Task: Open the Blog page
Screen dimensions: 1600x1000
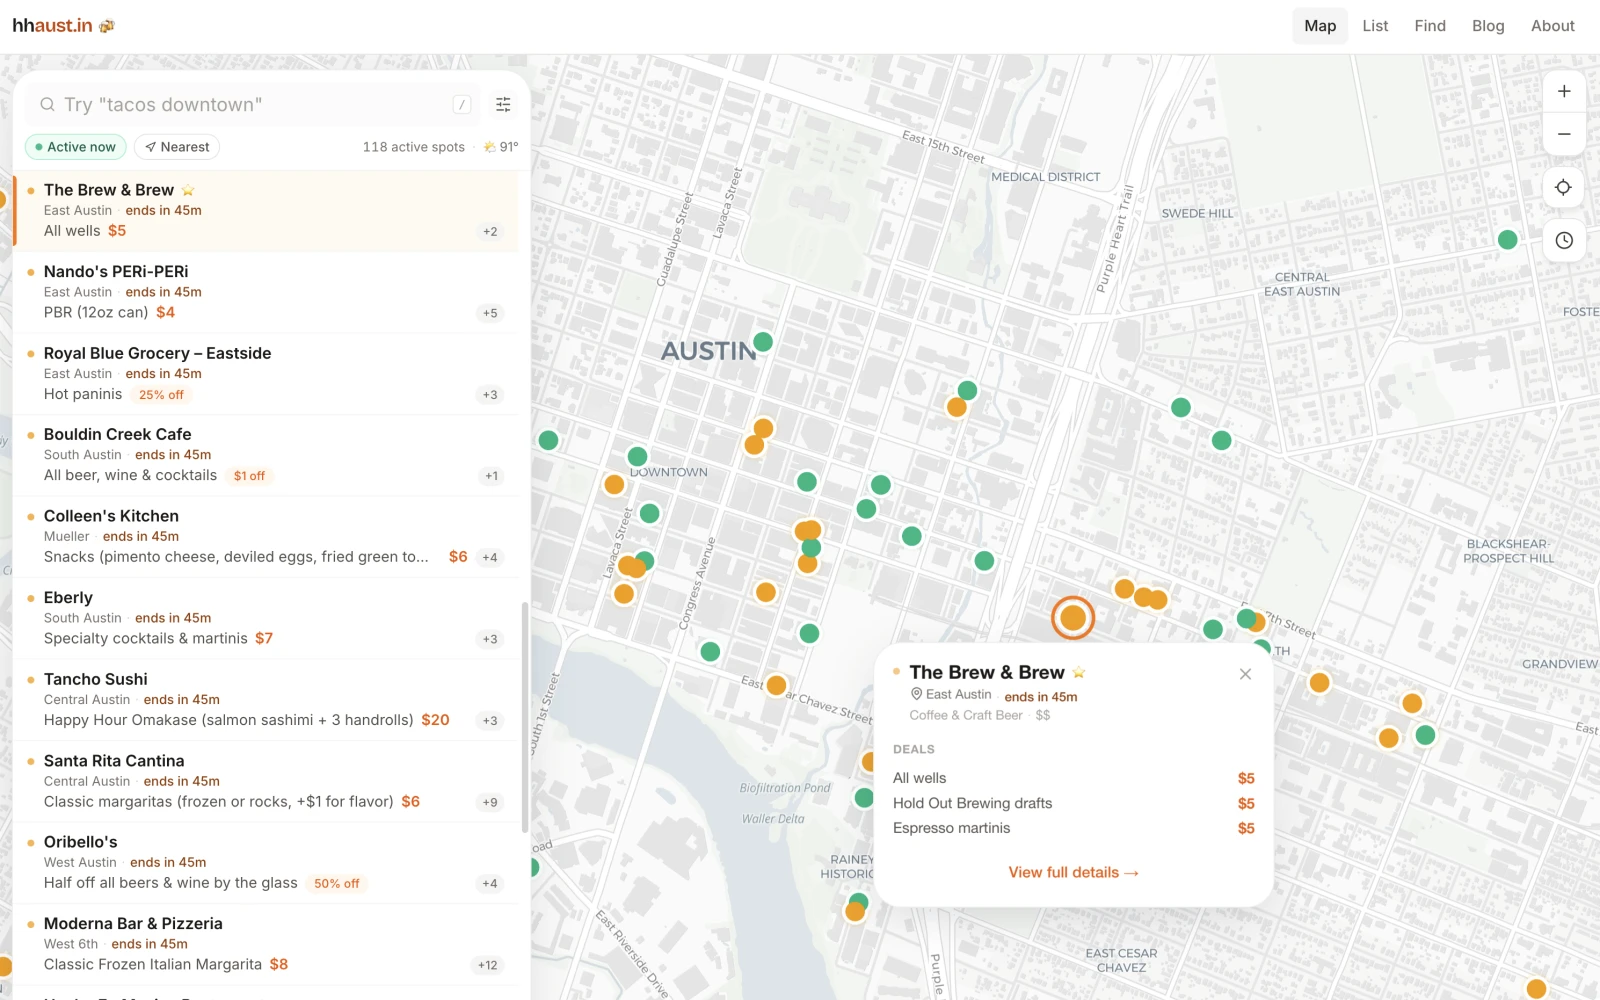Action: [1488, 26]
